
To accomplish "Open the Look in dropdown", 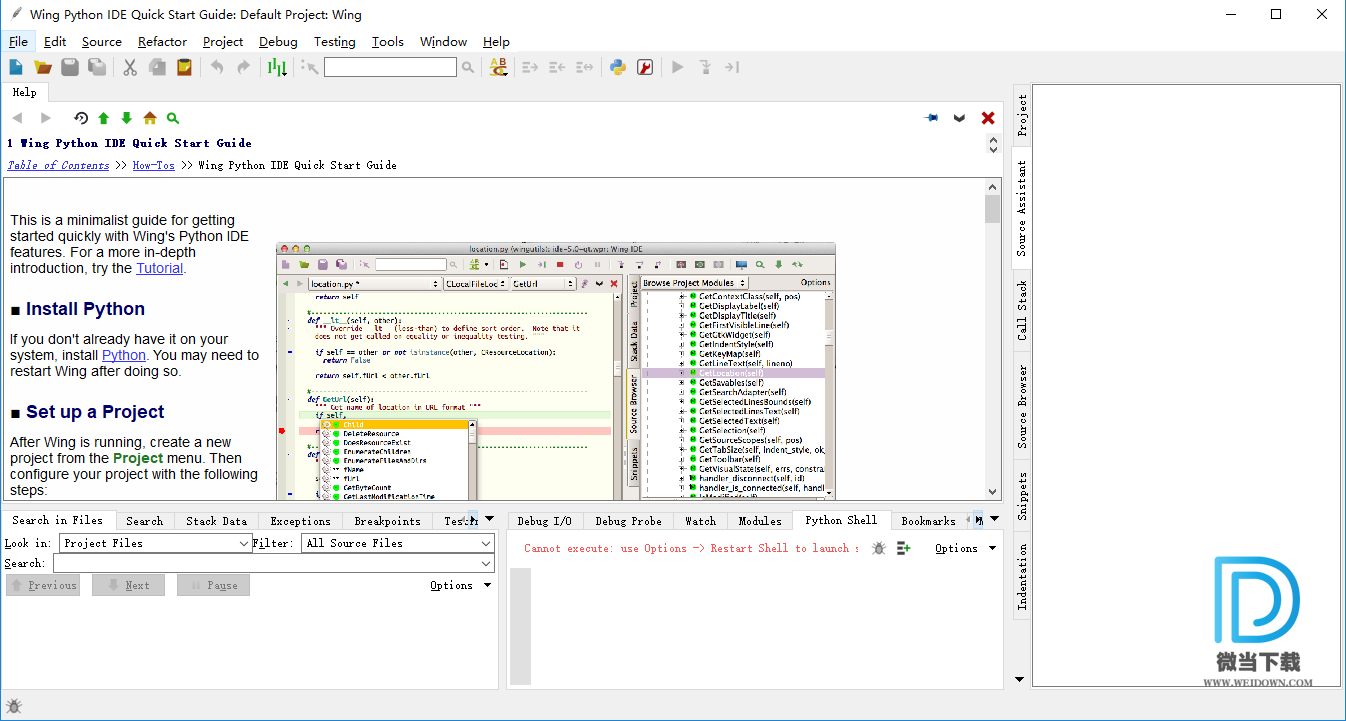I will [155, 543].
